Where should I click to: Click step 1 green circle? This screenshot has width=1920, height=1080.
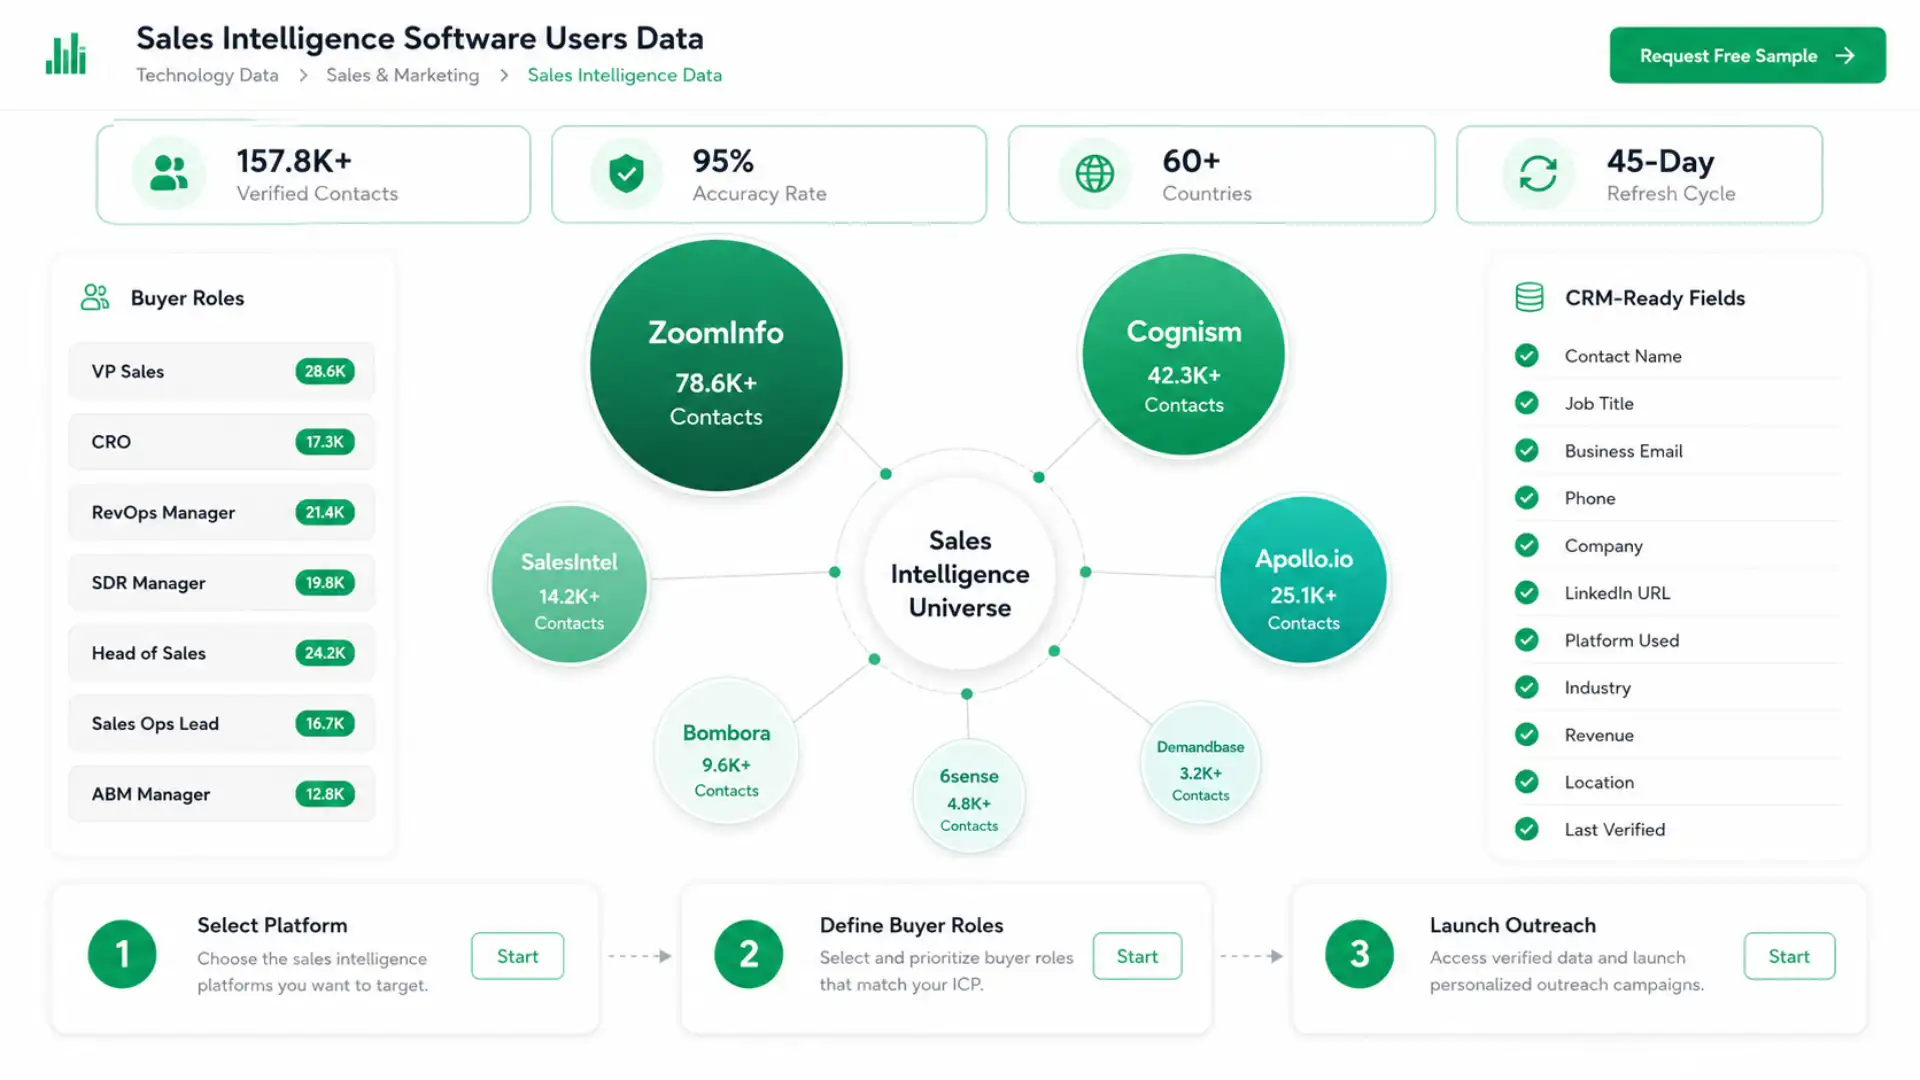[x=122, y=954]
